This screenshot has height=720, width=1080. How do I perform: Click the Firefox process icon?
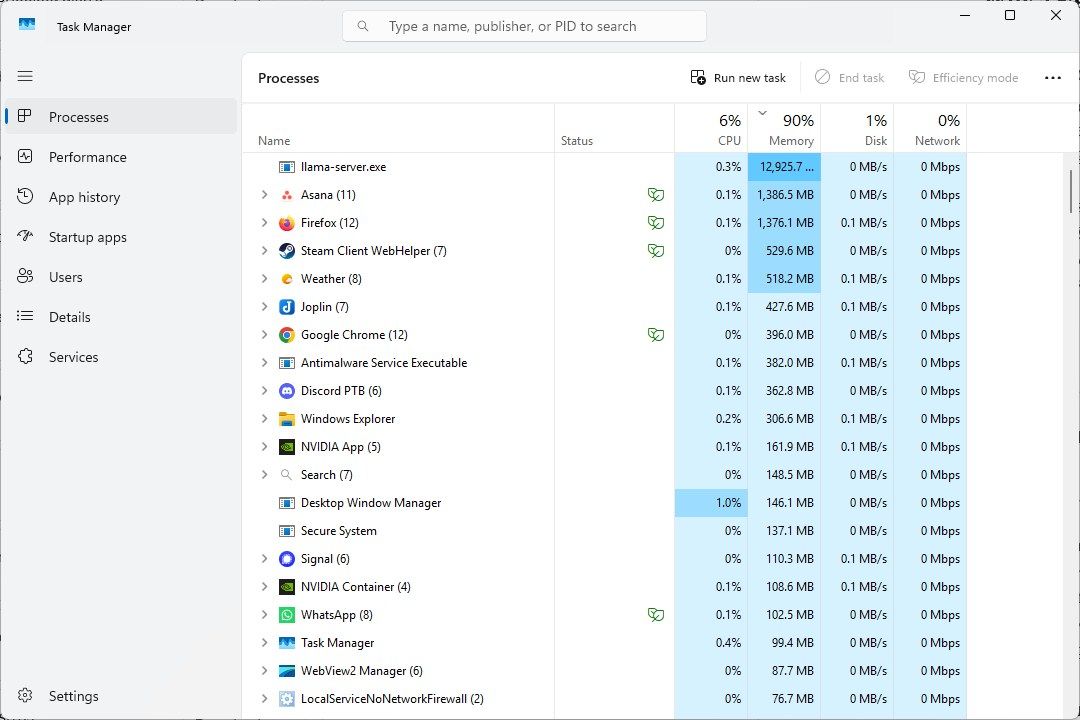point(287,223)
